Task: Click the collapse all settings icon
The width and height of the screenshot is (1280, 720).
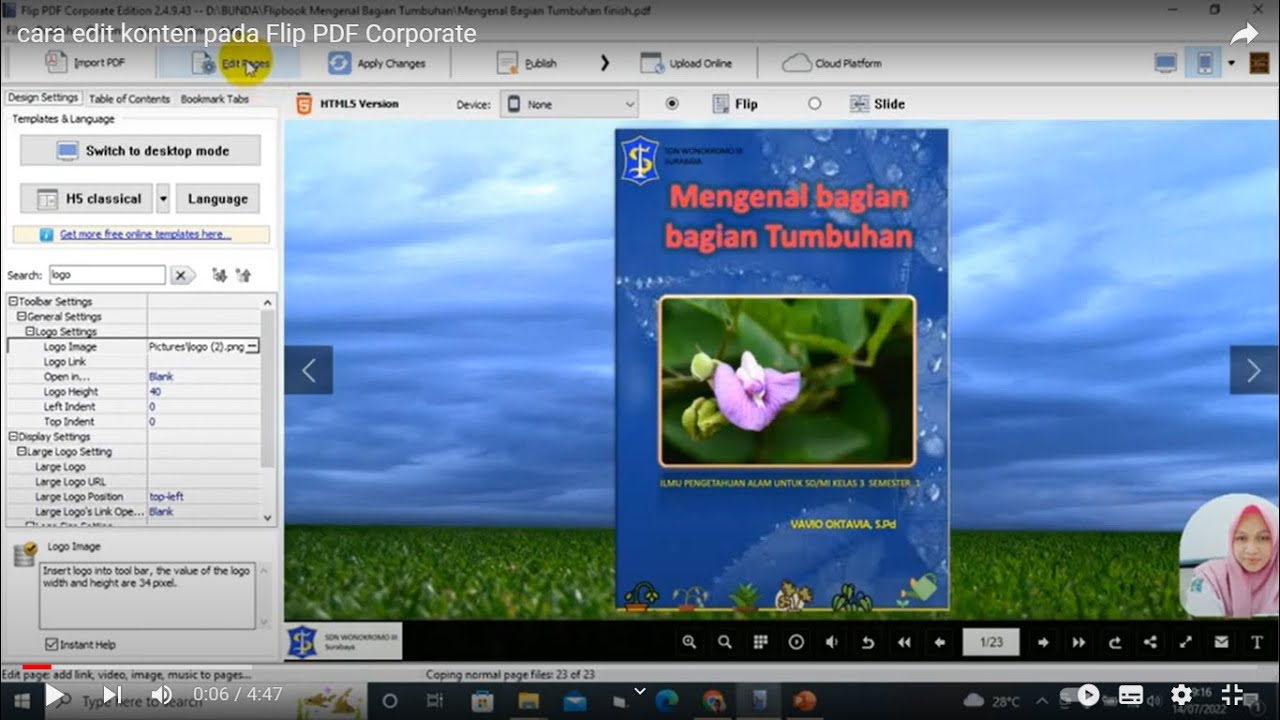Action: [x=243, y=275]
